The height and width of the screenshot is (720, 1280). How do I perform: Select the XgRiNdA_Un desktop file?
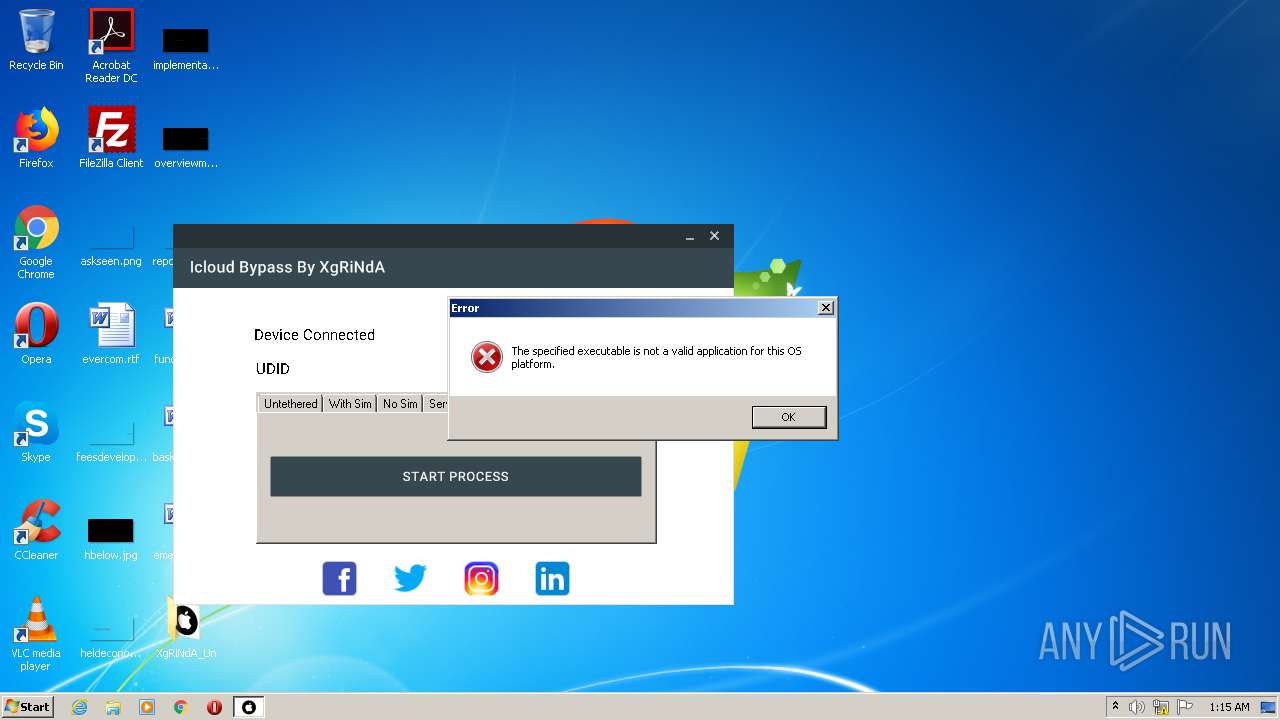click(x=186, y=628)
